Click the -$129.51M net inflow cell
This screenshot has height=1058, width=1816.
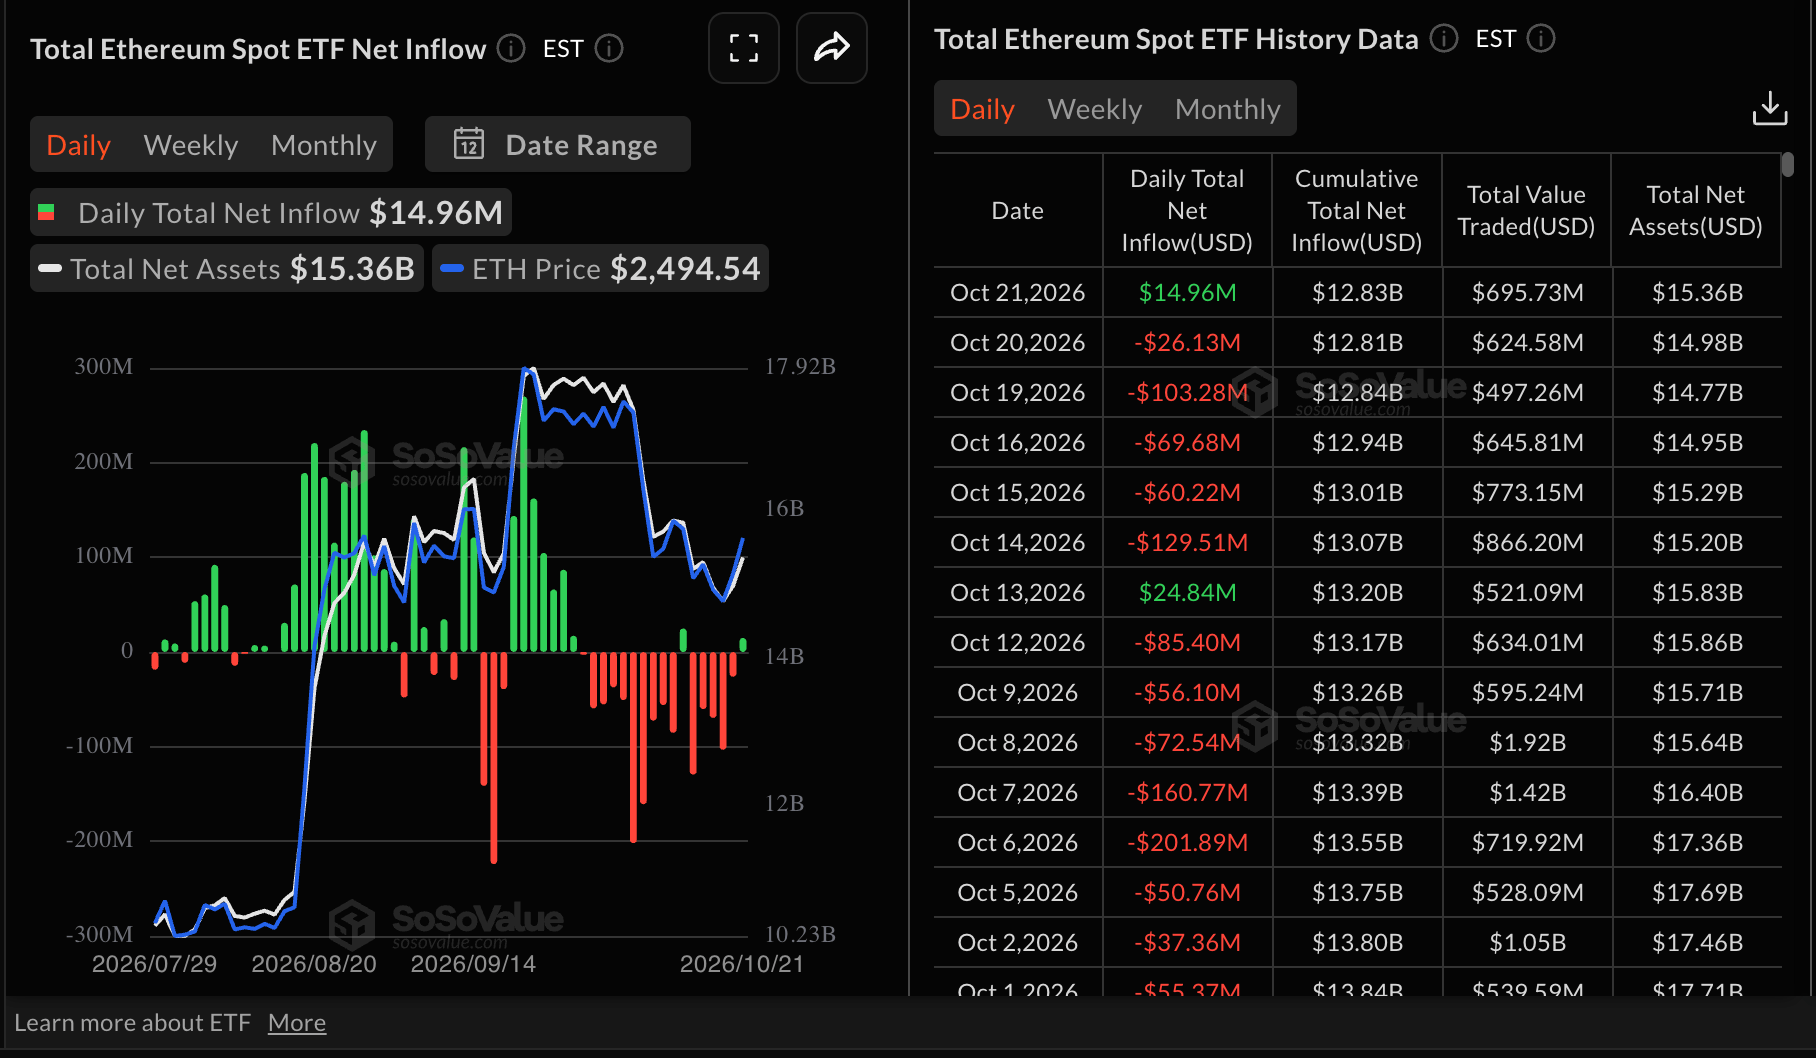coord(1187,542)
